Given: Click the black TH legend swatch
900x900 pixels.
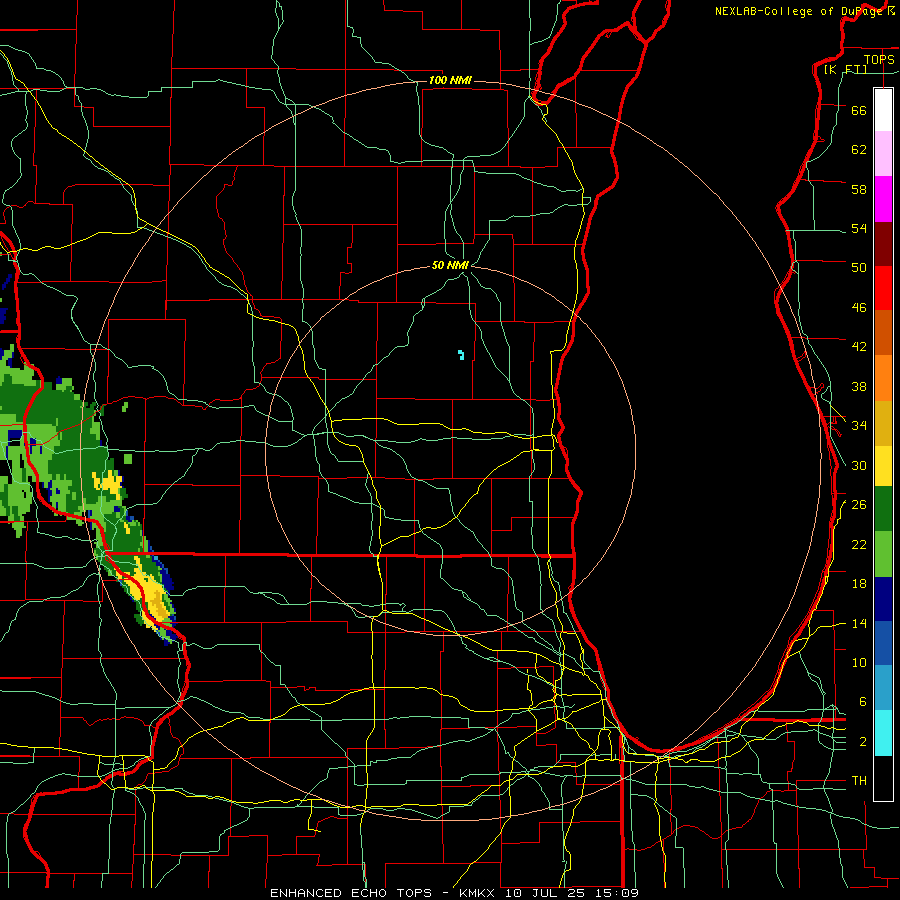Looking at the screenshot, I should tap(883, 778).
